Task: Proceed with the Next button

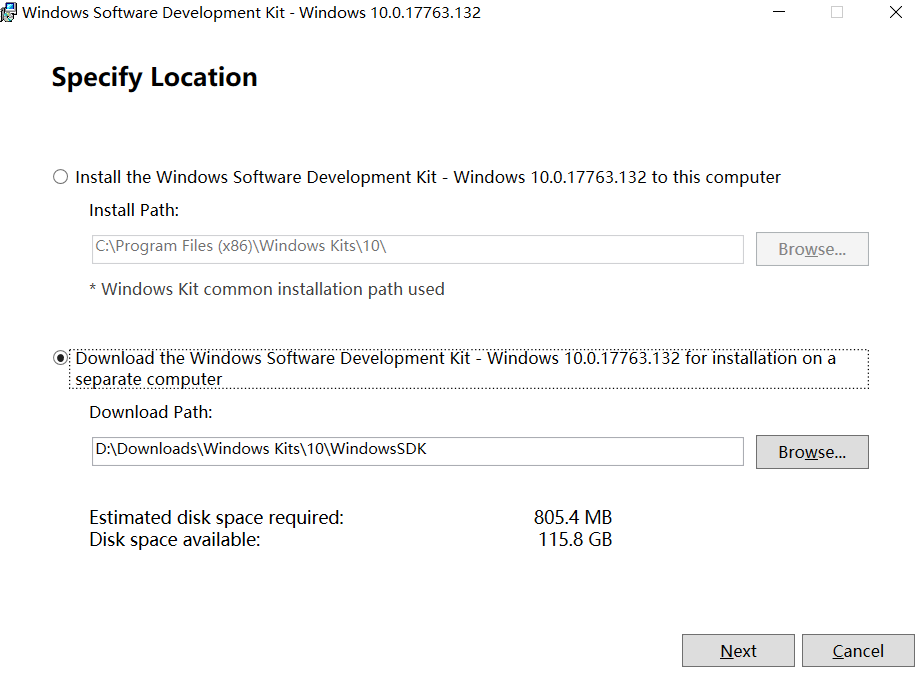Action: tap(738, 651)
